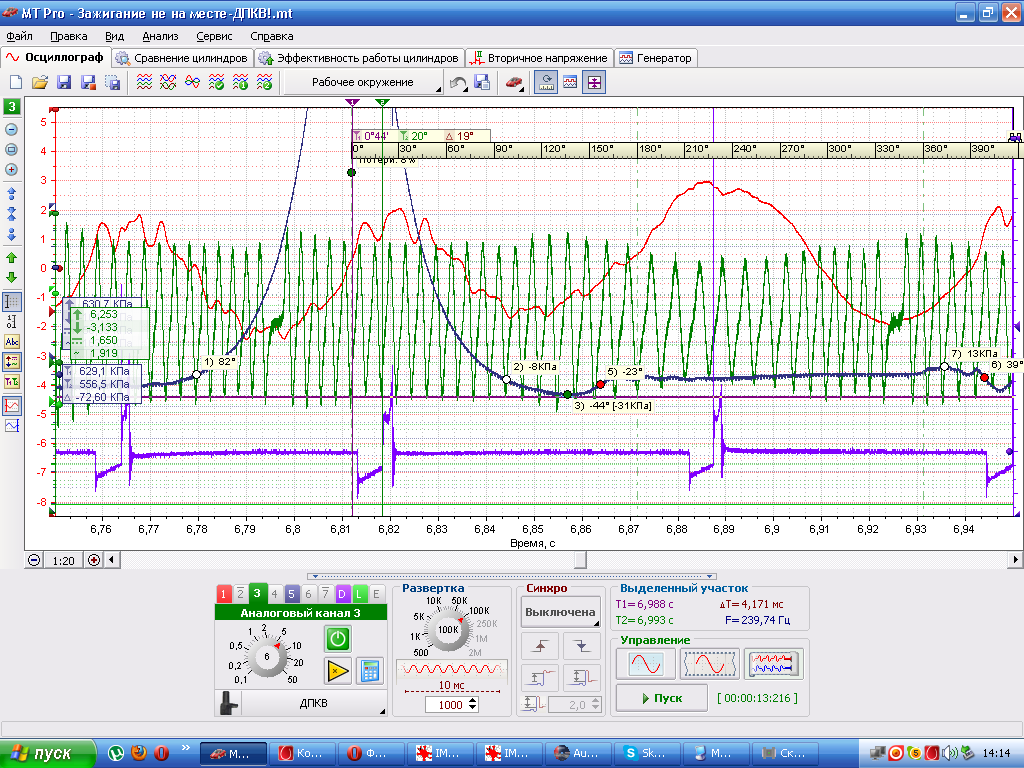This screenshot has height=768, width=1024.
Task: Click the sine wave oscilloscope mode icon under Управление
Action: (645, 664)
